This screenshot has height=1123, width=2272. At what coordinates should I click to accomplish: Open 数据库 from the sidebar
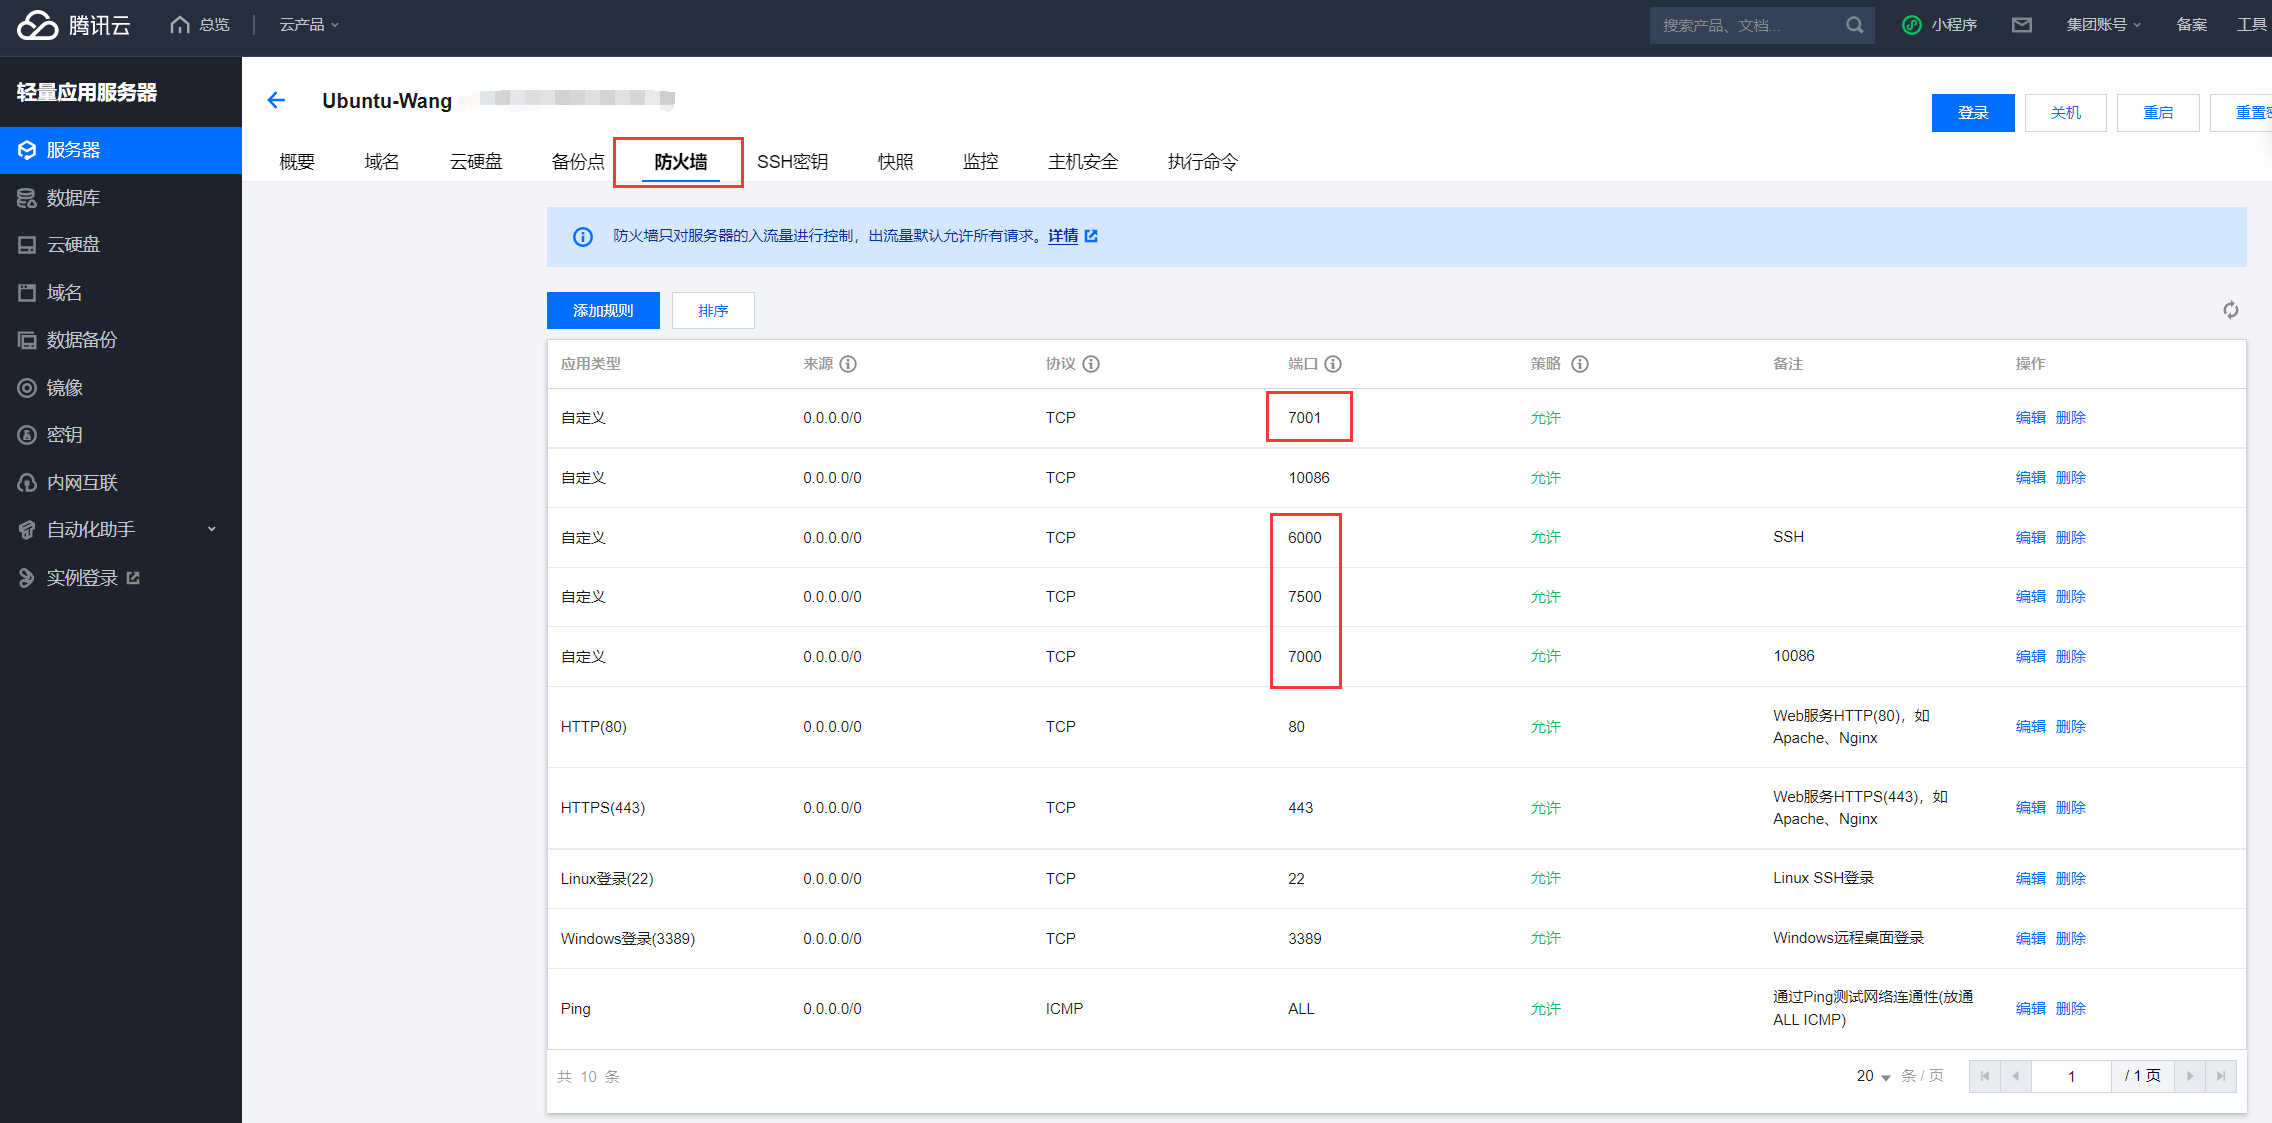coord(73,198)
